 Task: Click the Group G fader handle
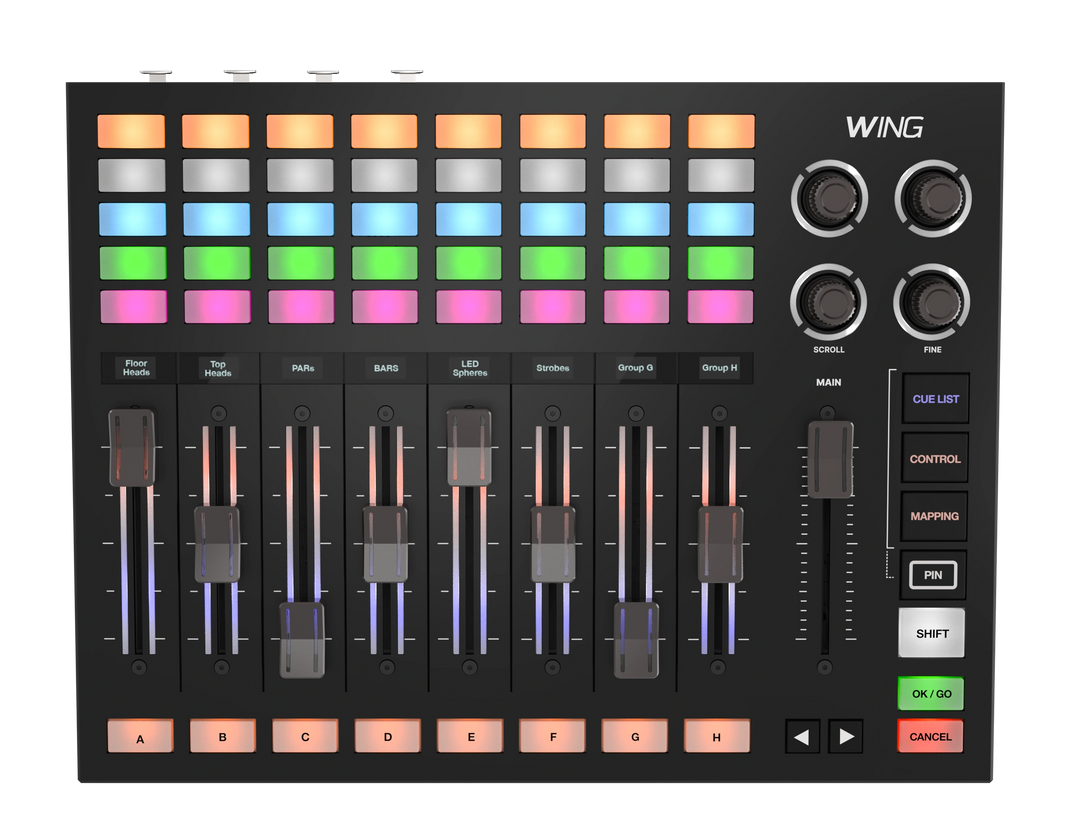click(636, 640)
